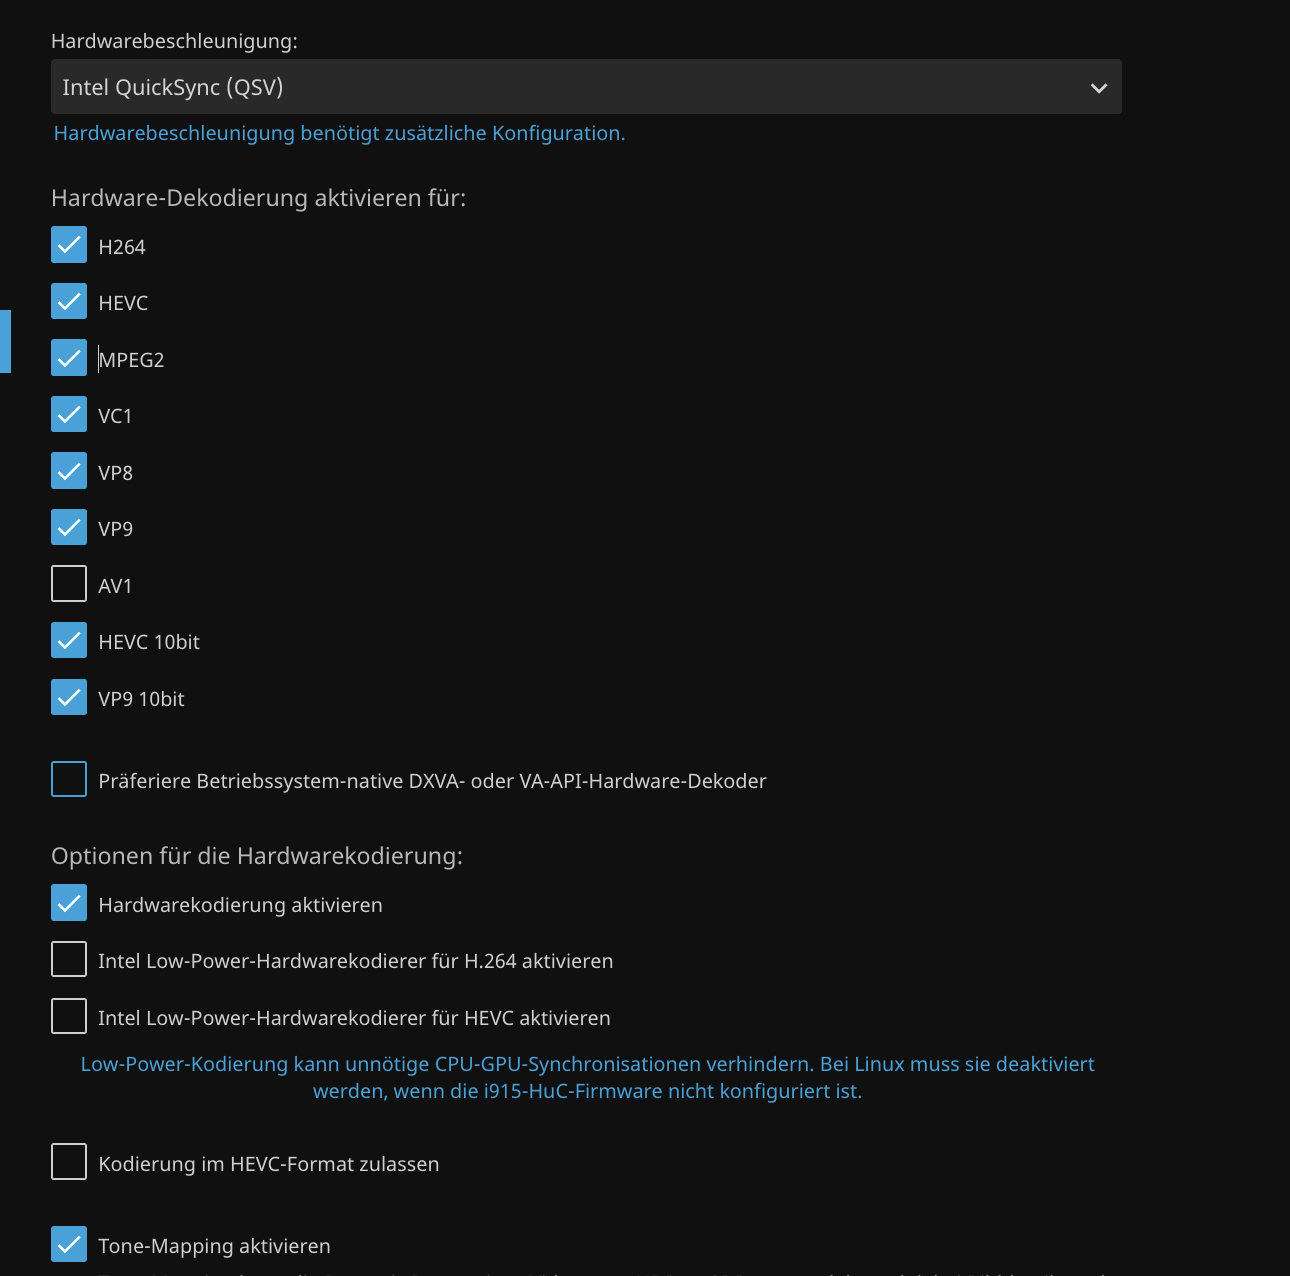
Task: Click the HEVC 10bit label text
Action: pyautogui.click(x=149, y=642)
